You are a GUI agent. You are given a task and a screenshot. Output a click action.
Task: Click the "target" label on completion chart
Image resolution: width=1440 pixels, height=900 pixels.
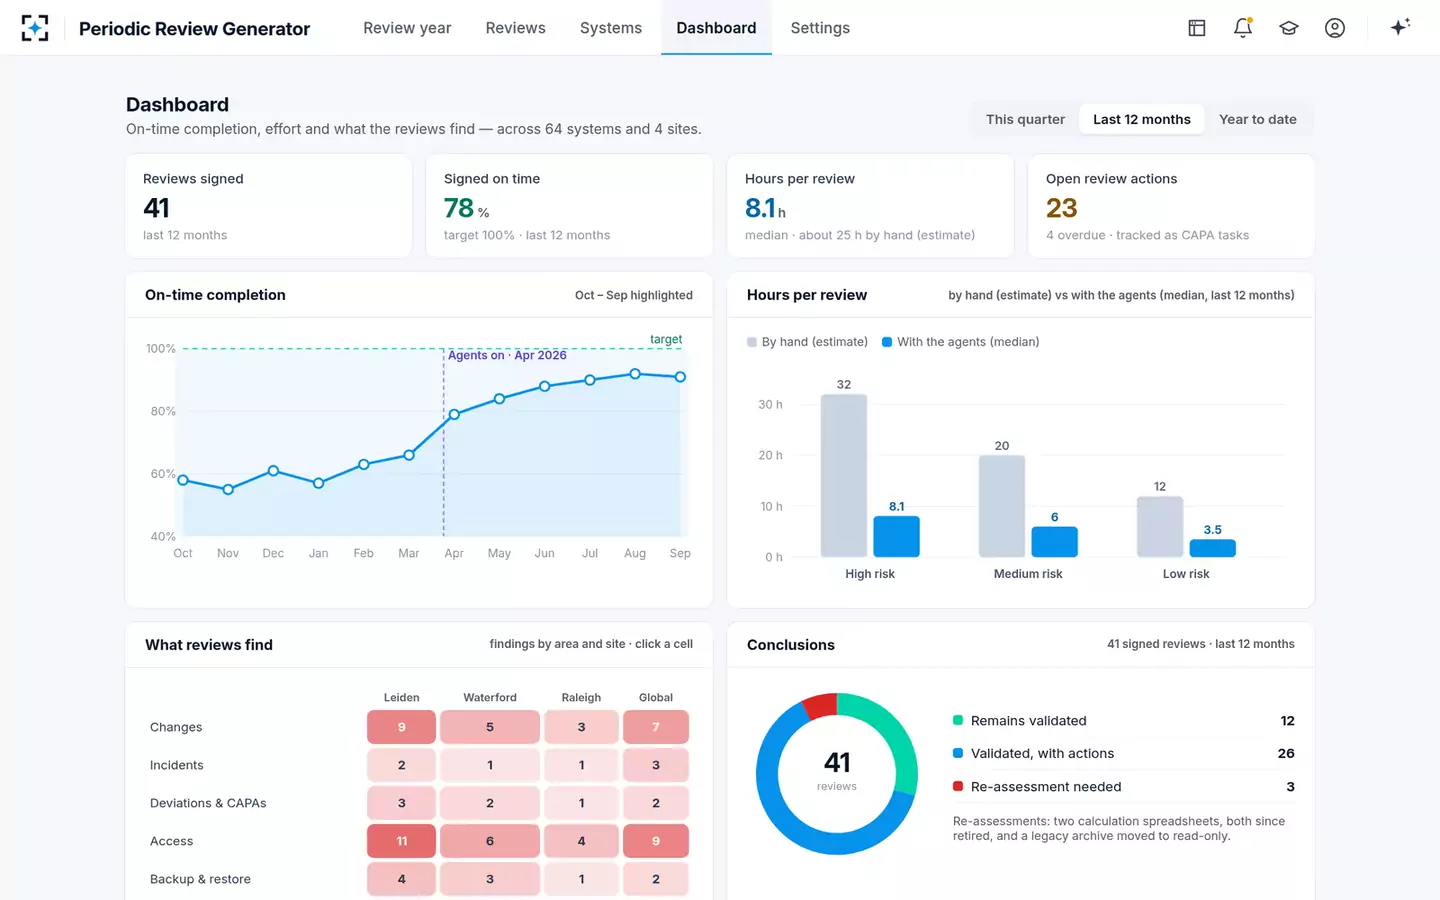point(666,339)
